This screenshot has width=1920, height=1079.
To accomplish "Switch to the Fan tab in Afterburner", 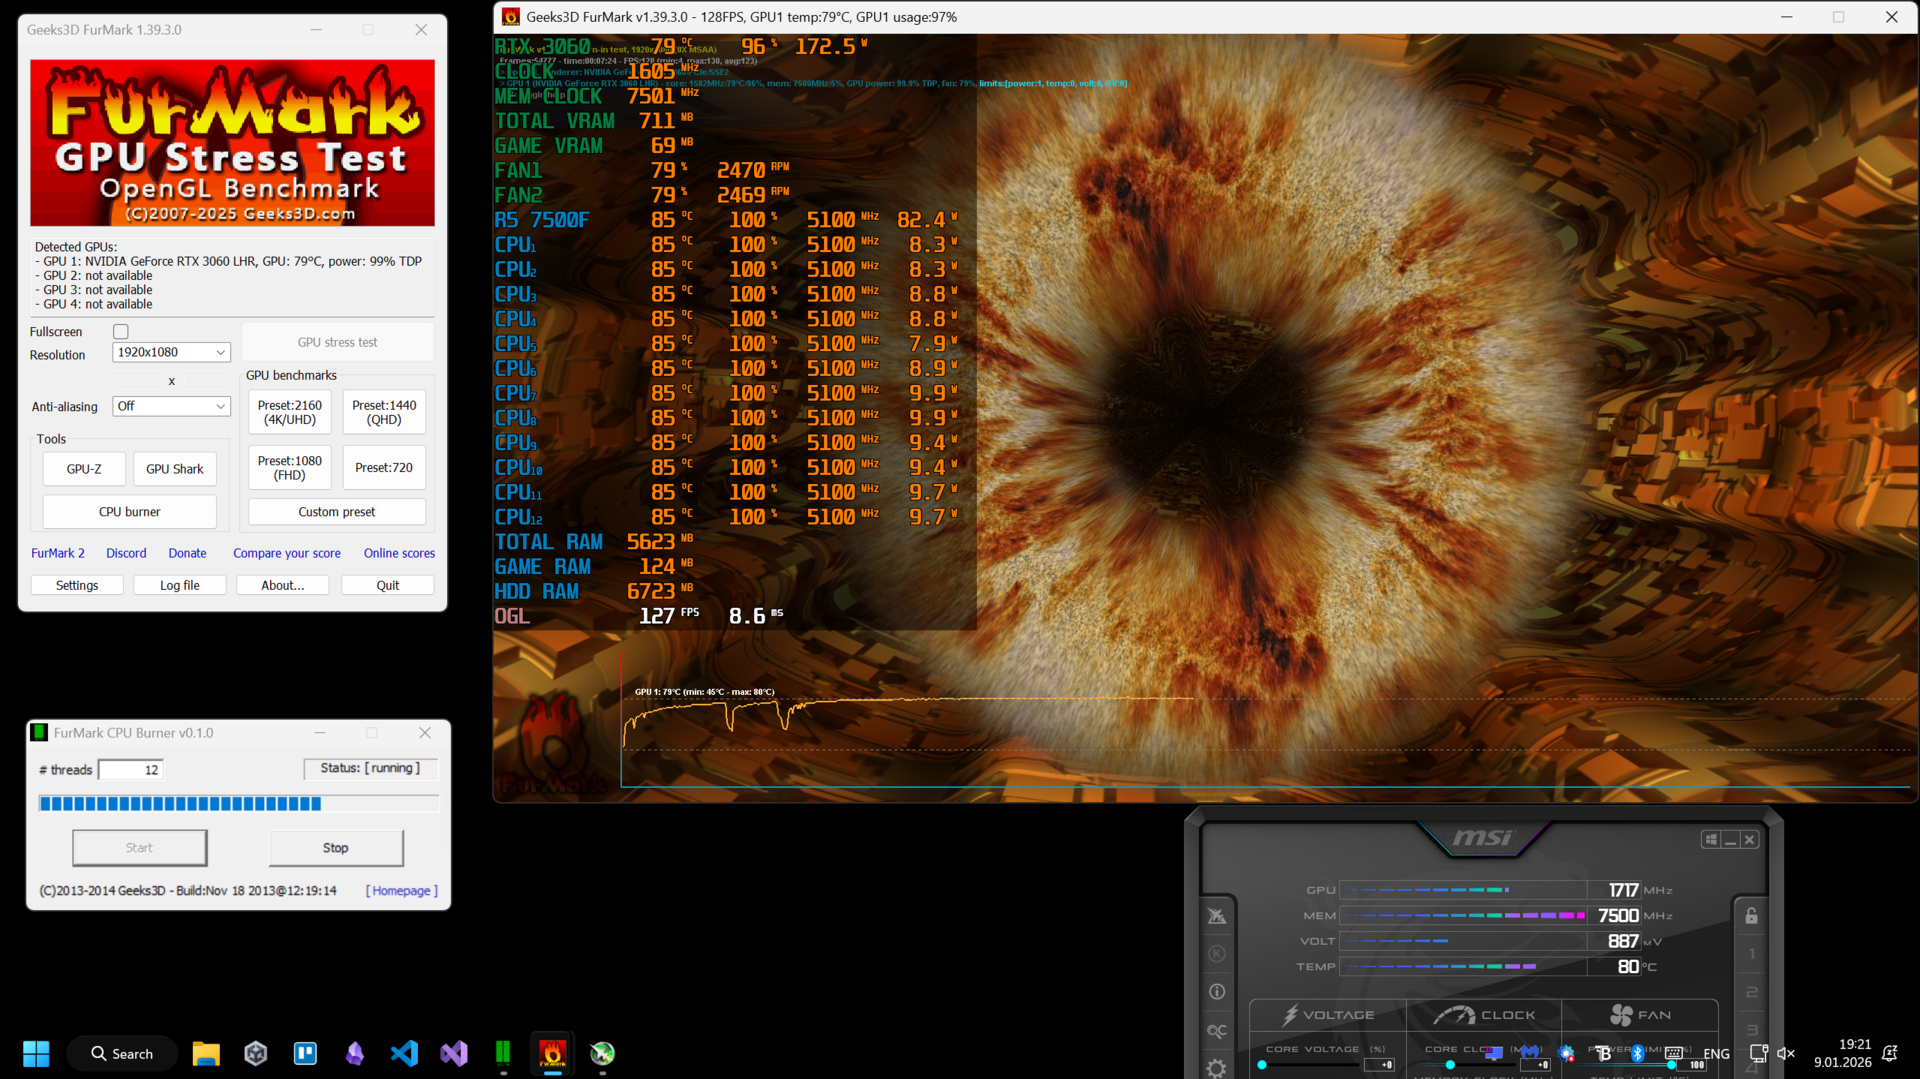I will (1641, 1014).
